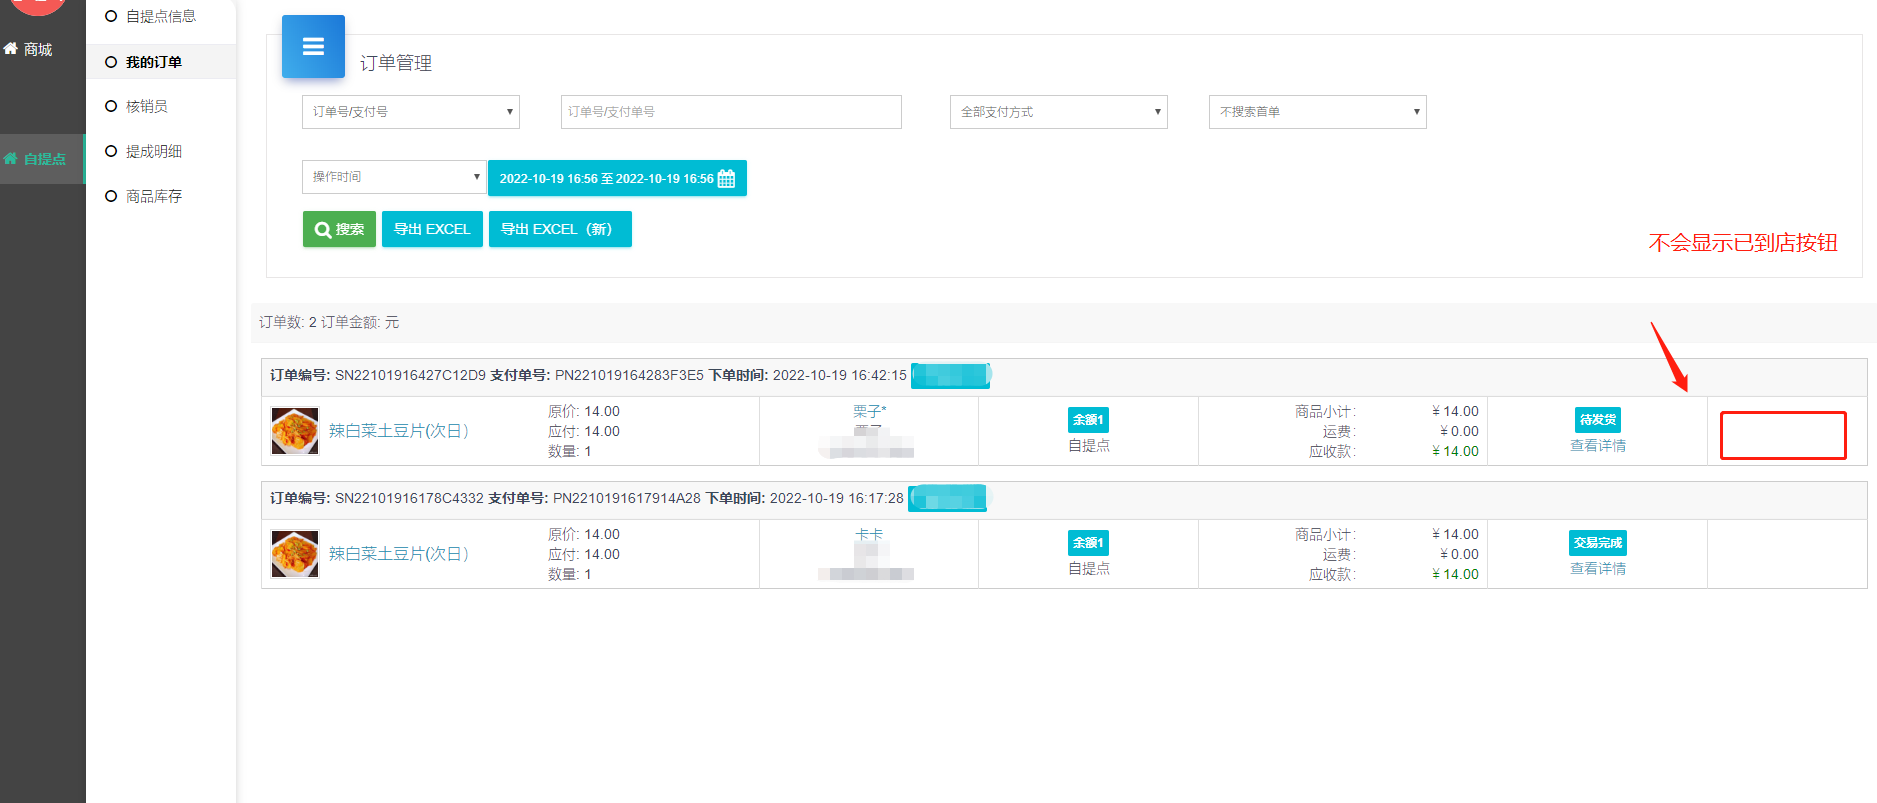Viewport: 1877px width, 803px height.
Task: Click the green 搜索 button
Action: pyautogui.click(x=339, y=229)
